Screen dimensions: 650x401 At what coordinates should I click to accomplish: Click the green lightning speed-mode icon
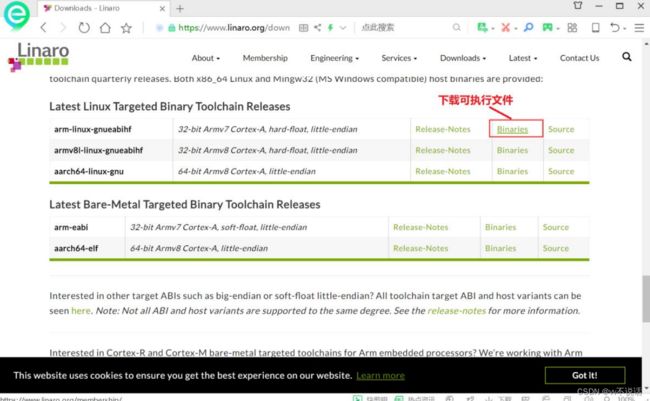pyautogui.click(x=330, y=28)
